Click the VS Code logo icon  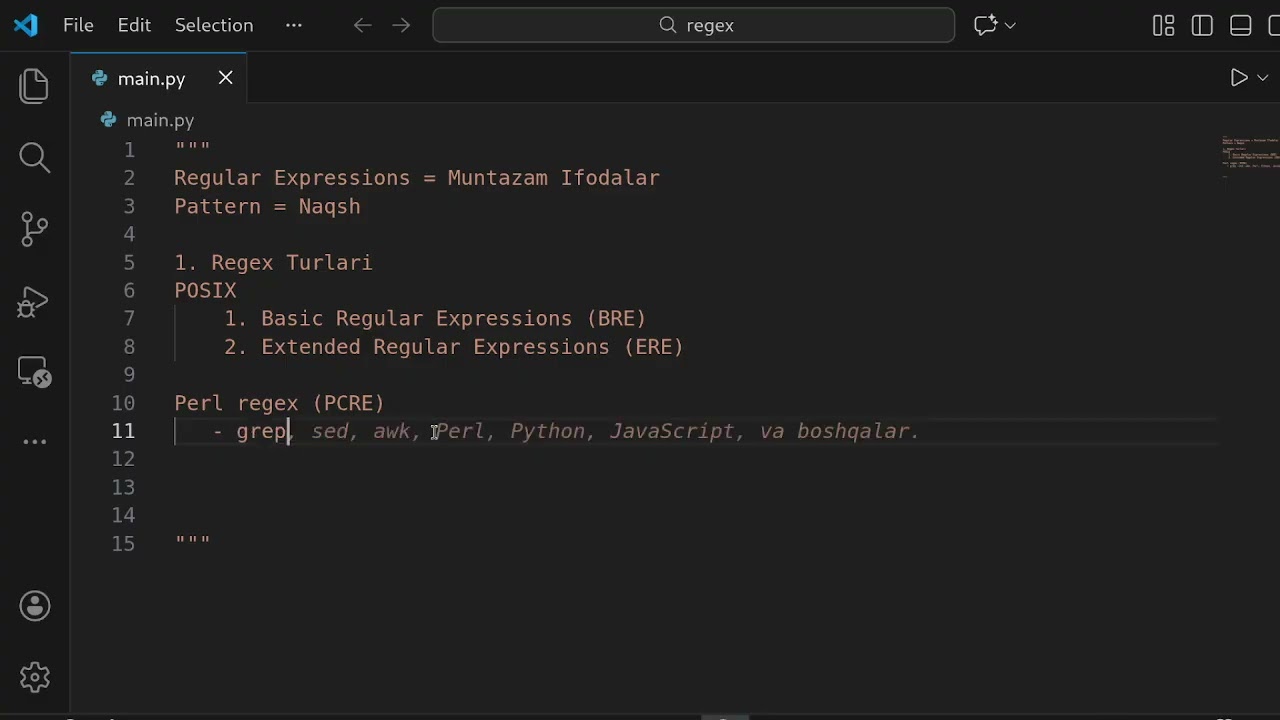26,25
